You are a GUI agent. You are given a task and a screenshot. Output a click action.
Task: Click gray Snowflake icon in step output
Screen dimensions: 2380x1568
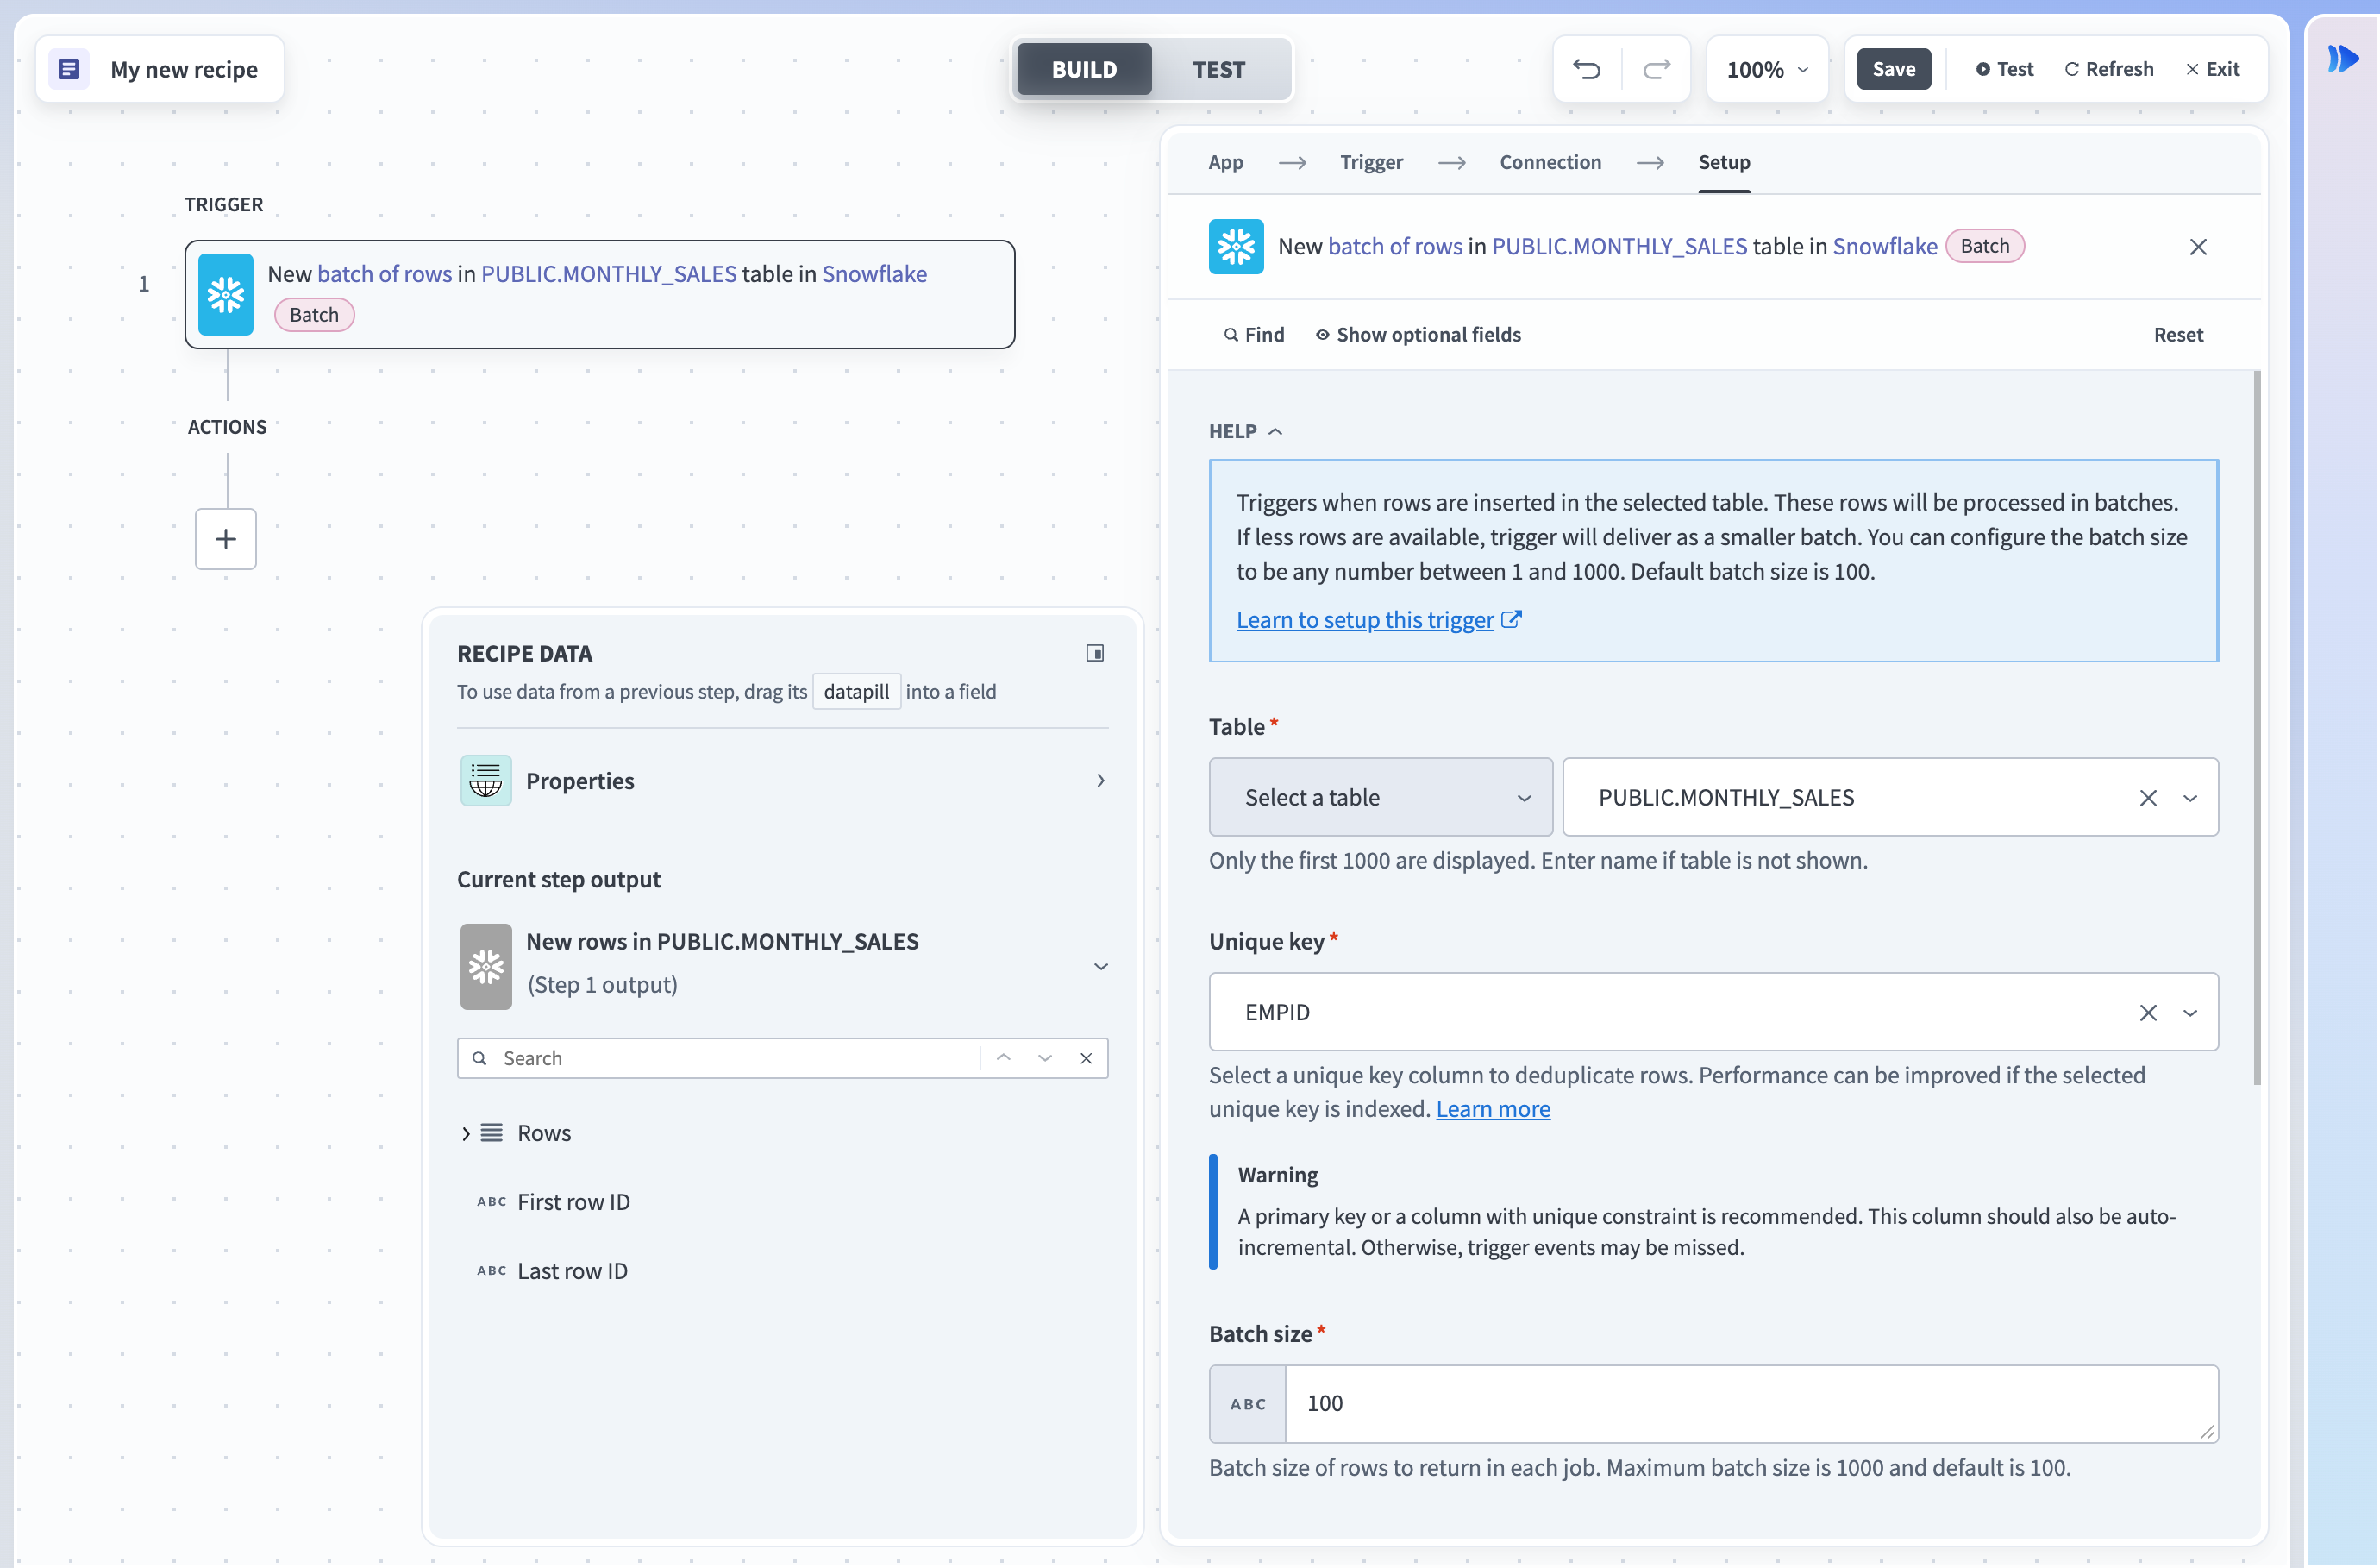485,966
